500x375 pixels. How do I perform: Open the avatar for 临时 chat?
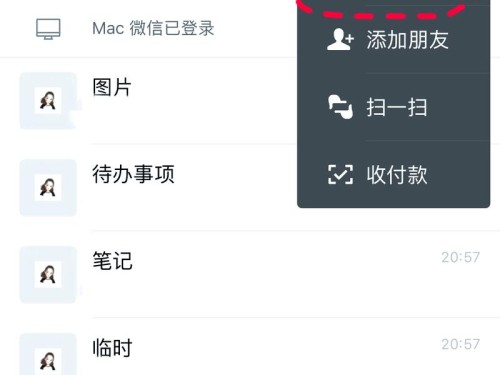click(48, 354)
